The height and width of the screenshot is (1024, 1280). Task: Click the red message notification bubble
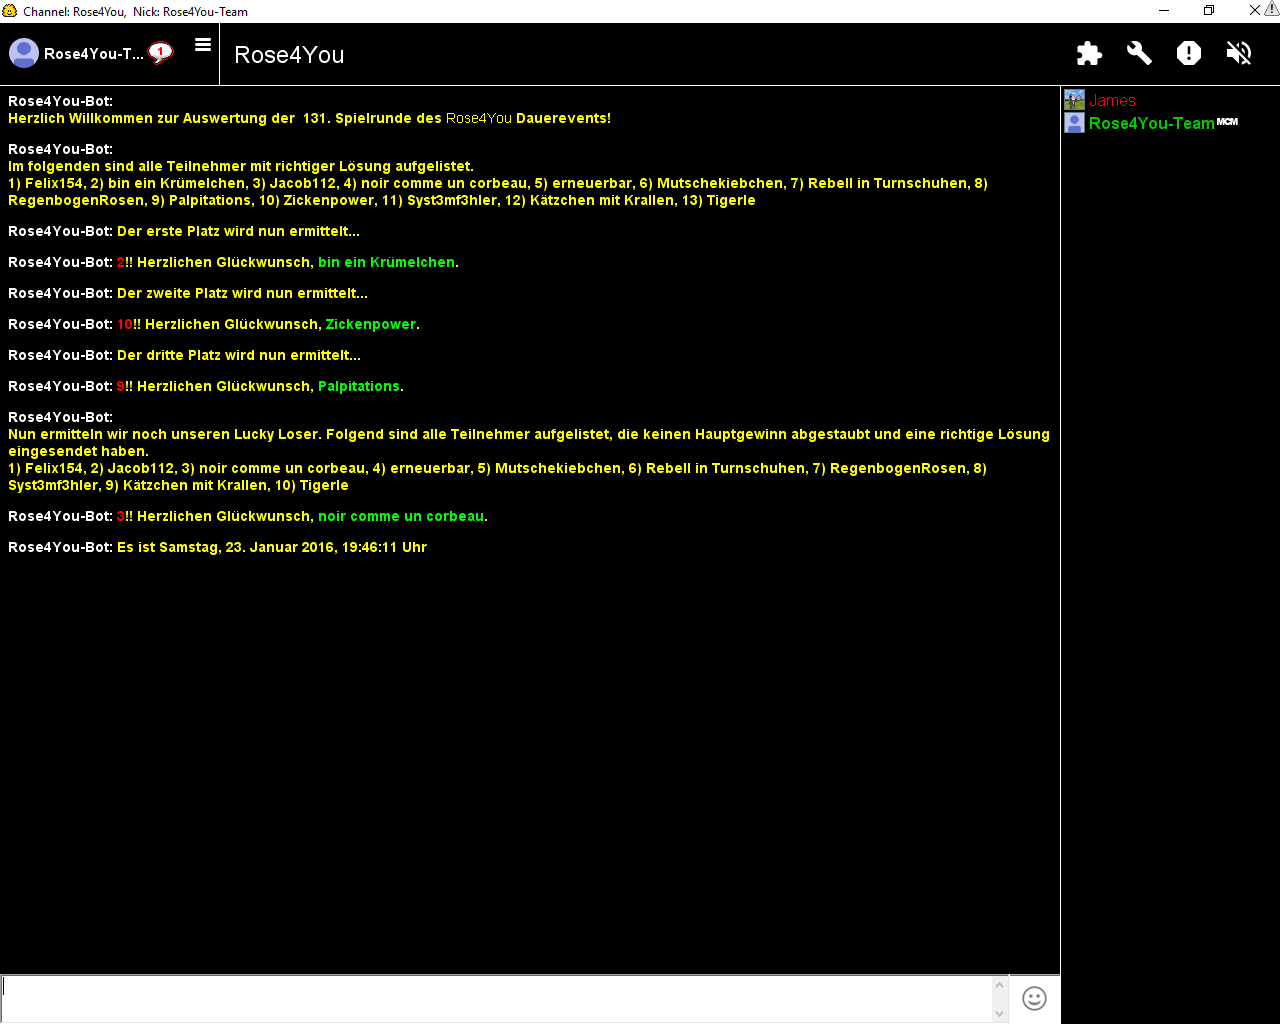[x=160, y=52]
